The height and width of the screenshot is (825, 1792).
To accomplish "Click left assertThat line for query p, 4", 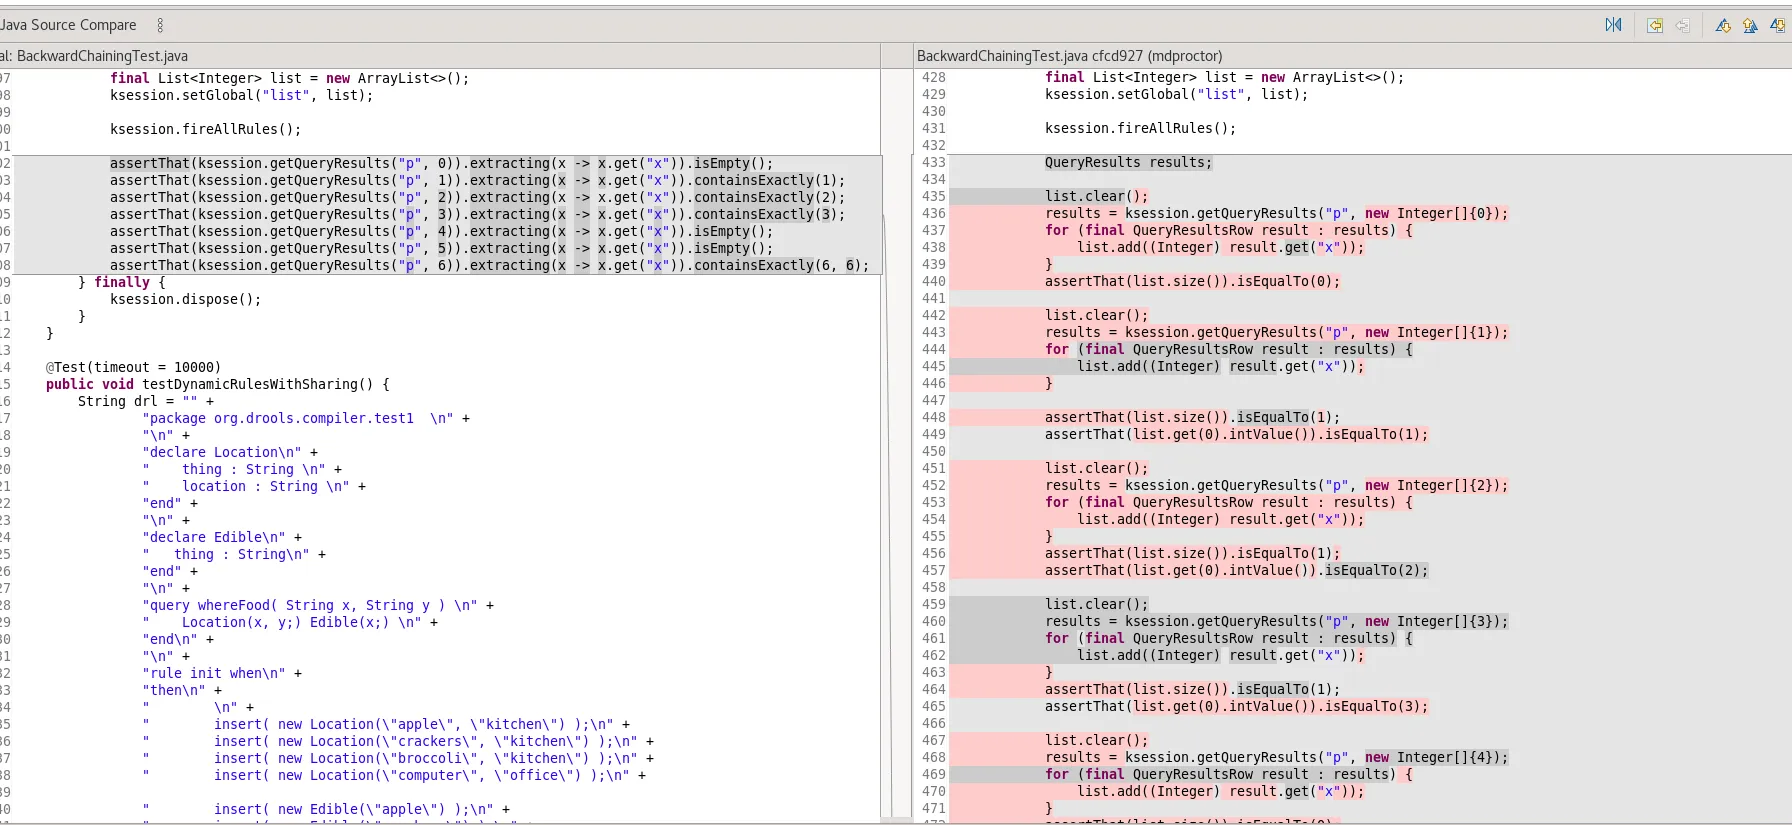I will click(x=441, y=231).
